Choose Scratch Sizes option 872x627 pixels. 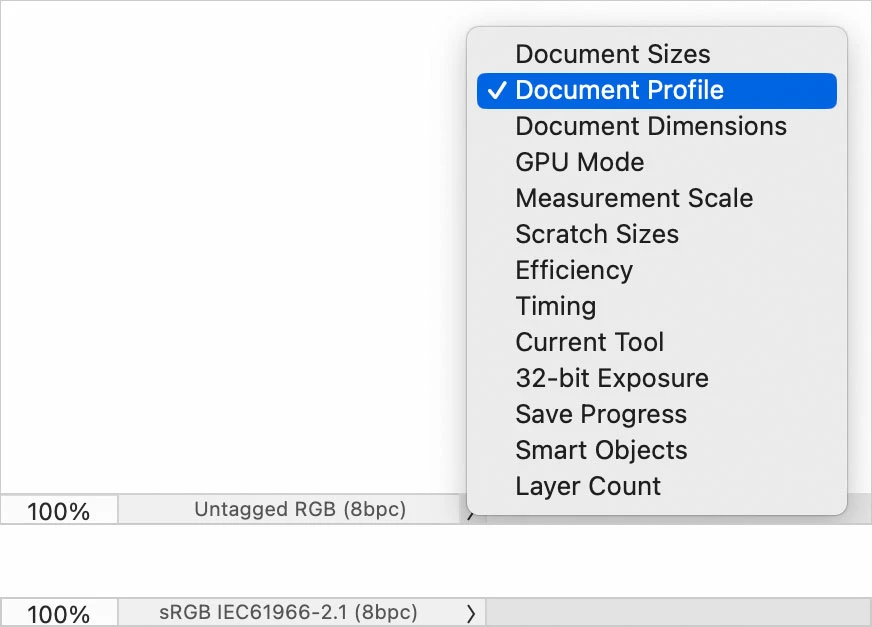point(597,234)
